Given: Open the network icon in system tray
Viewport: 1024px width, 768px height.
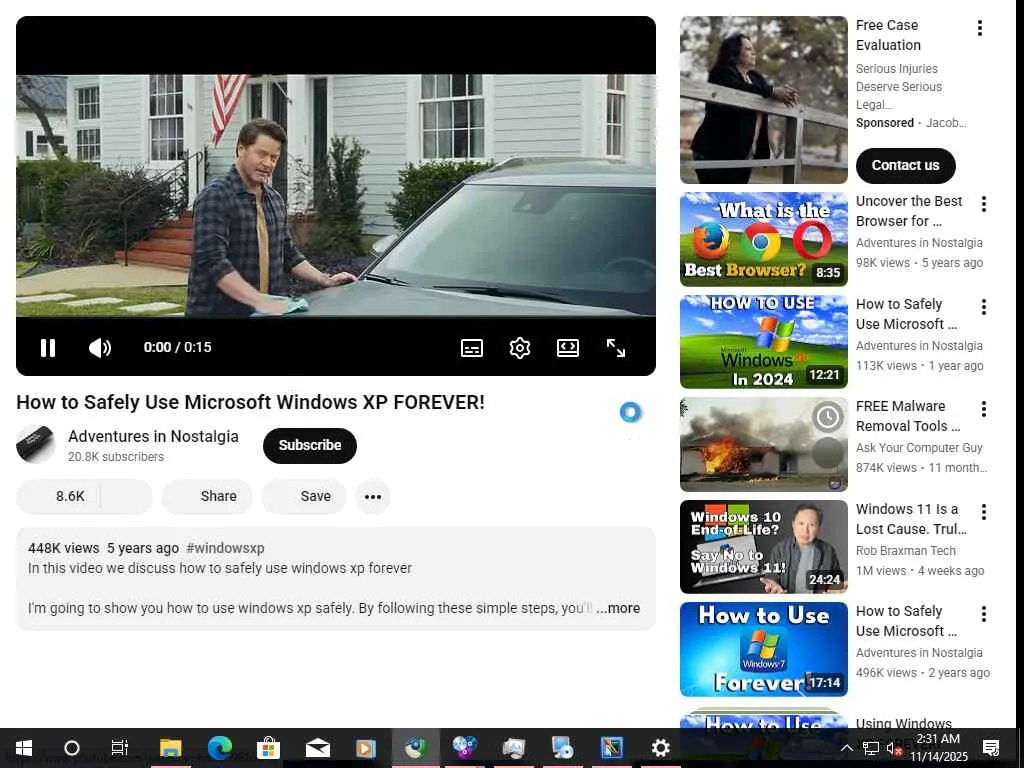Looking at the screenshot, I should 871,748.
